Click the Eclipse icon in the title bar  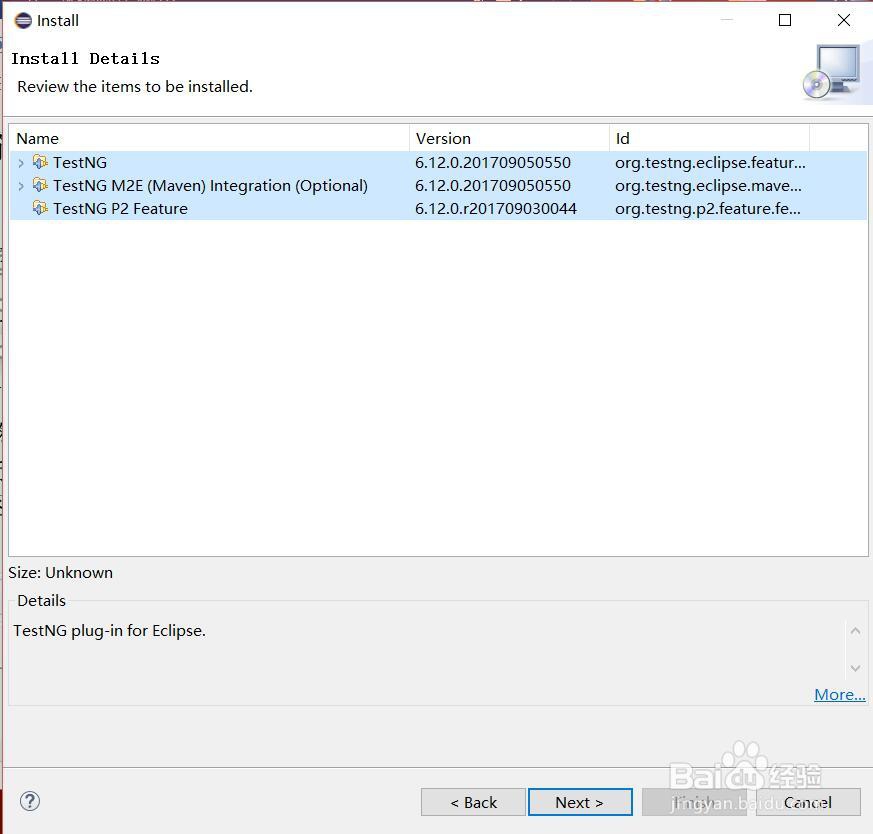[23, 21]
